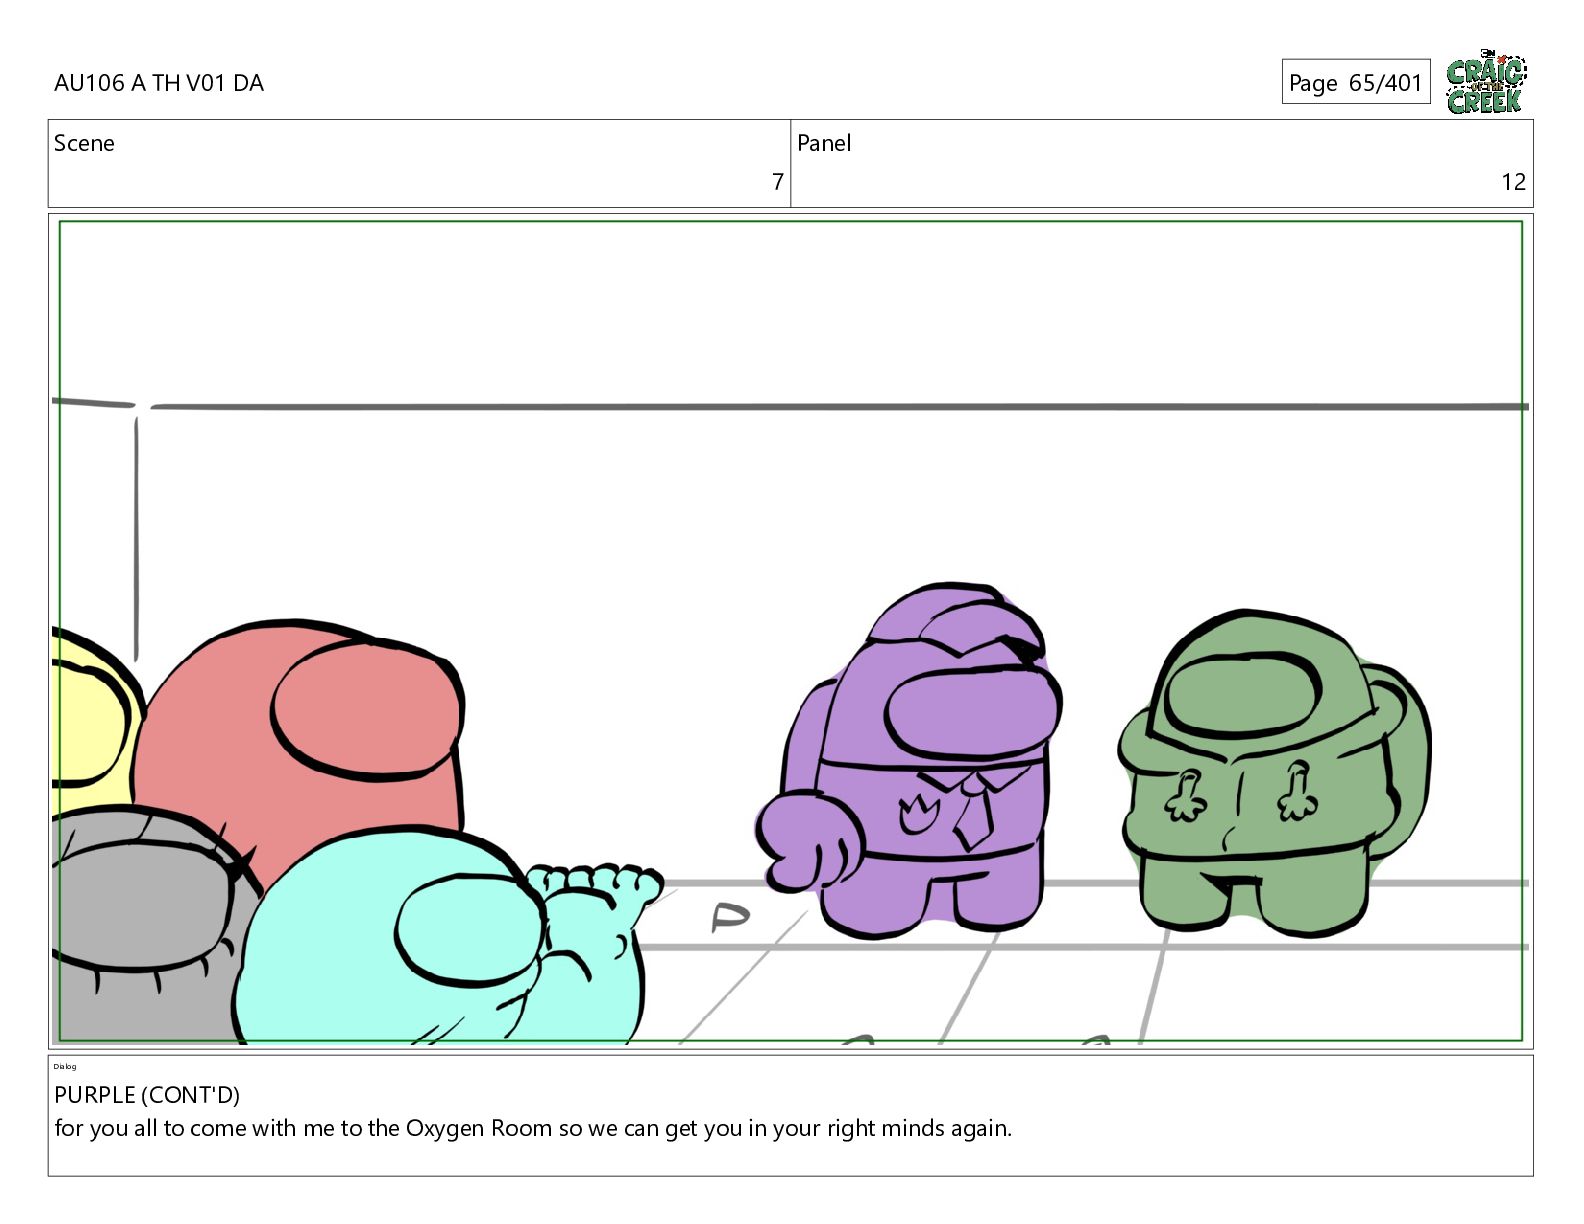
Task: Click the Craig of the Creek logo
Action: pos(1486,81)
